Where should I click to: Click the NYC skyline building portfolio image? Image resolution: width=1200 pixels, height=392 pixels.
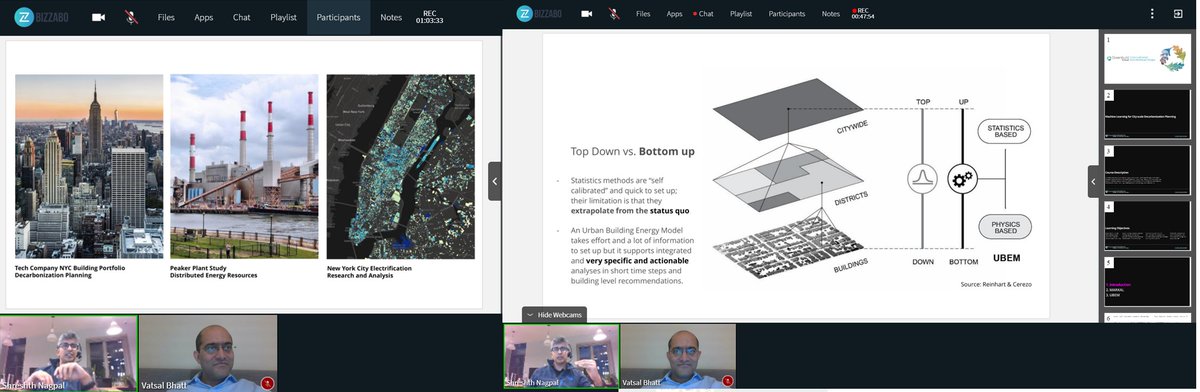89,166
